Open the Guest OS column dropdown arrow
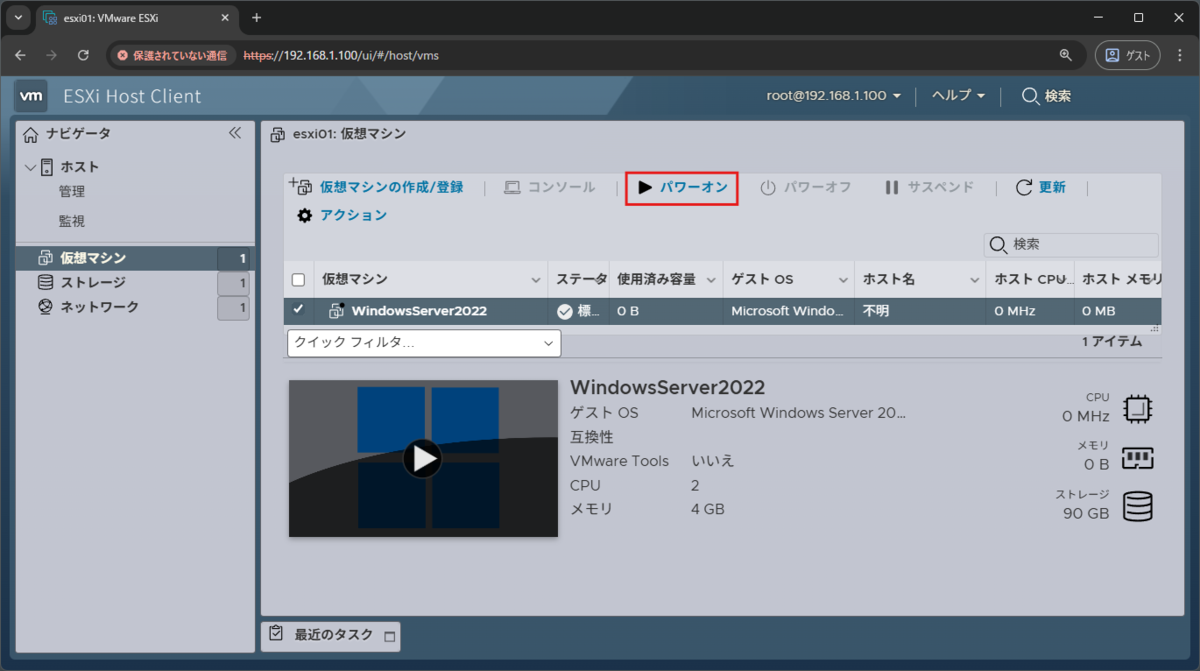The image size is (1200, 671). pos(842,280)
